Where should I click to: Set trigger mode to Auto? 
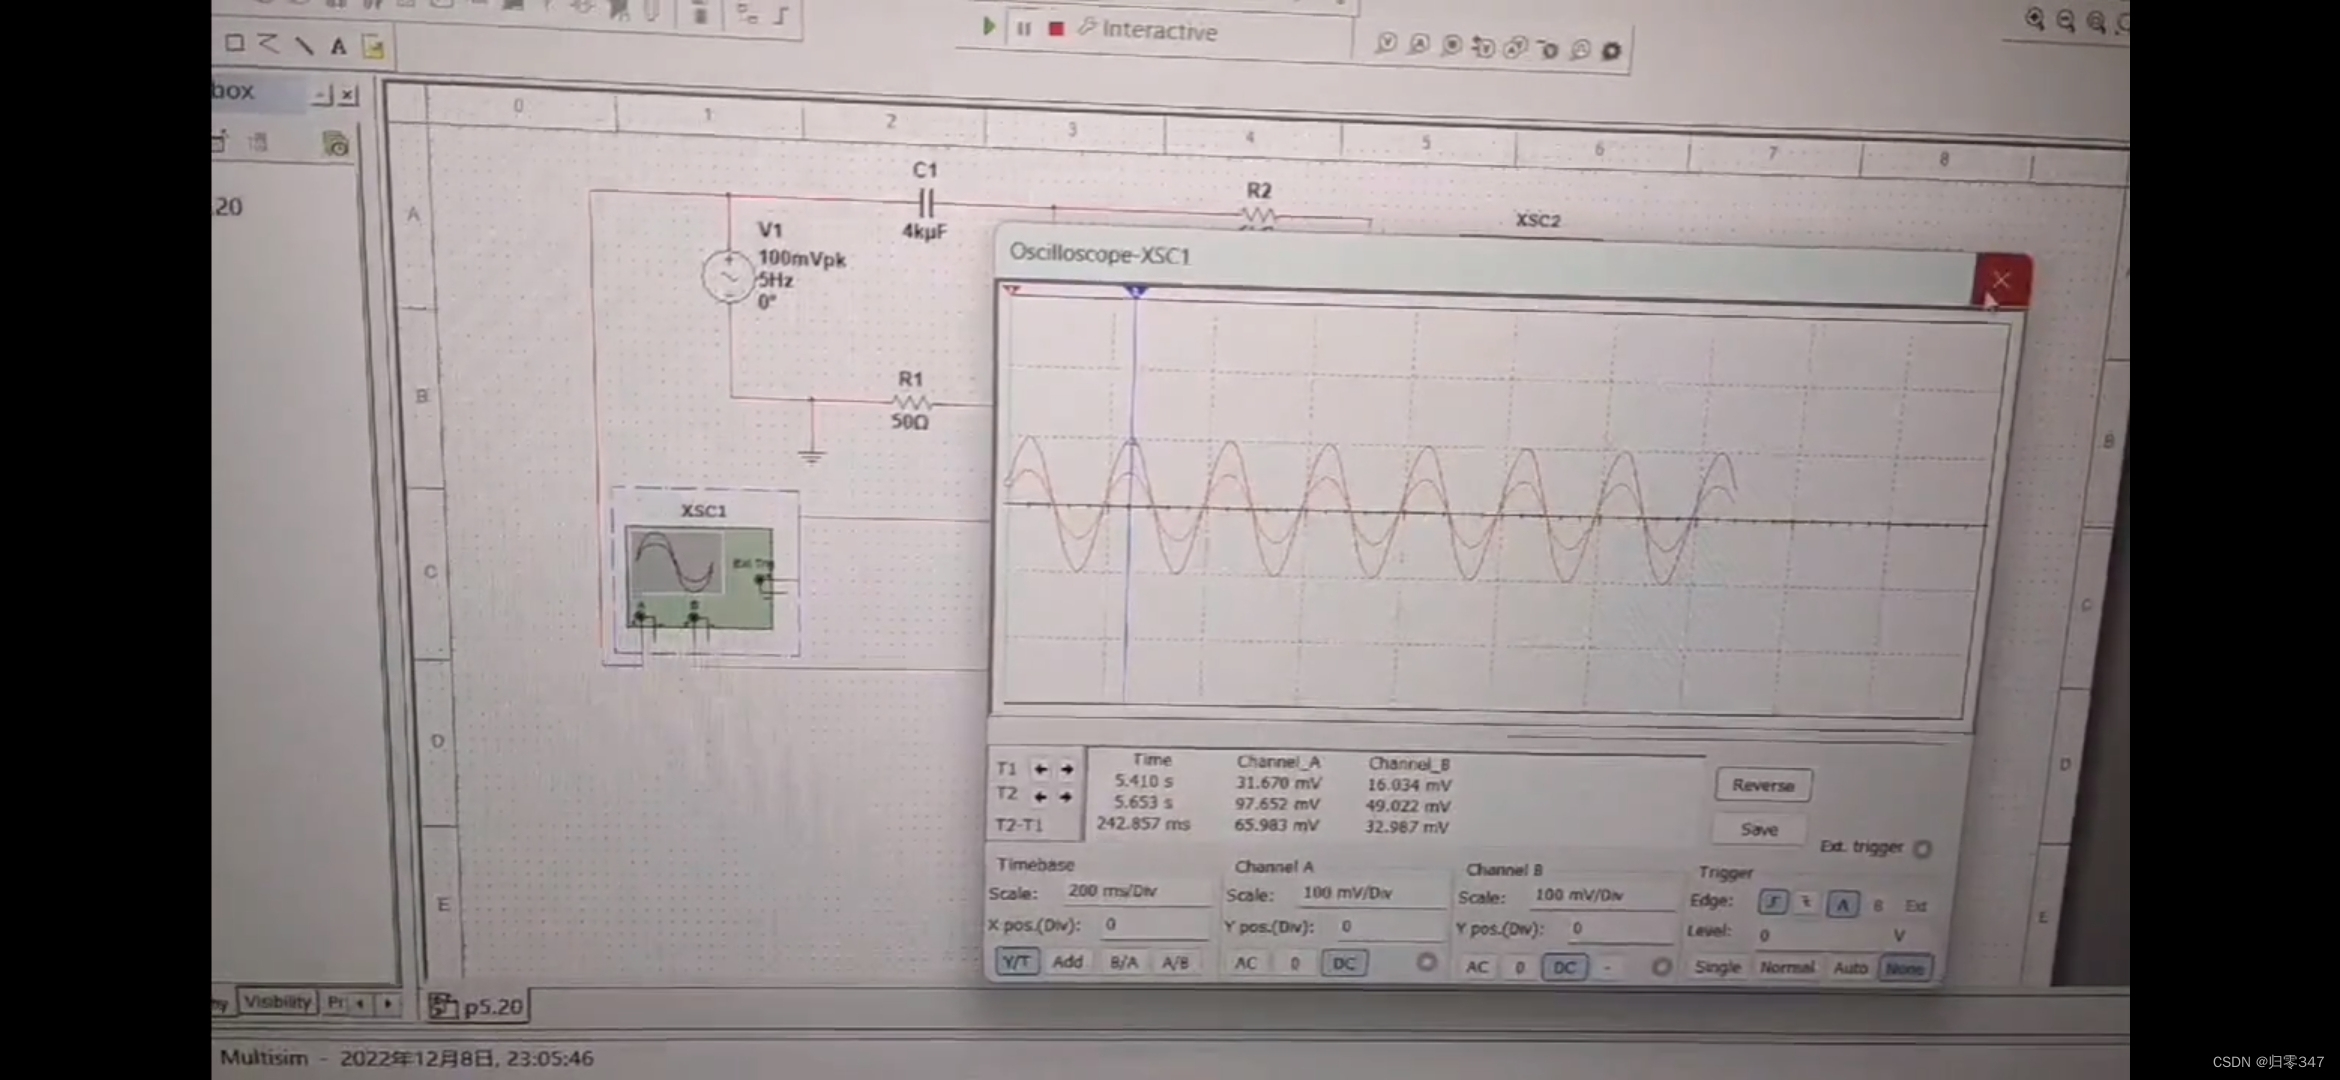1850,968
